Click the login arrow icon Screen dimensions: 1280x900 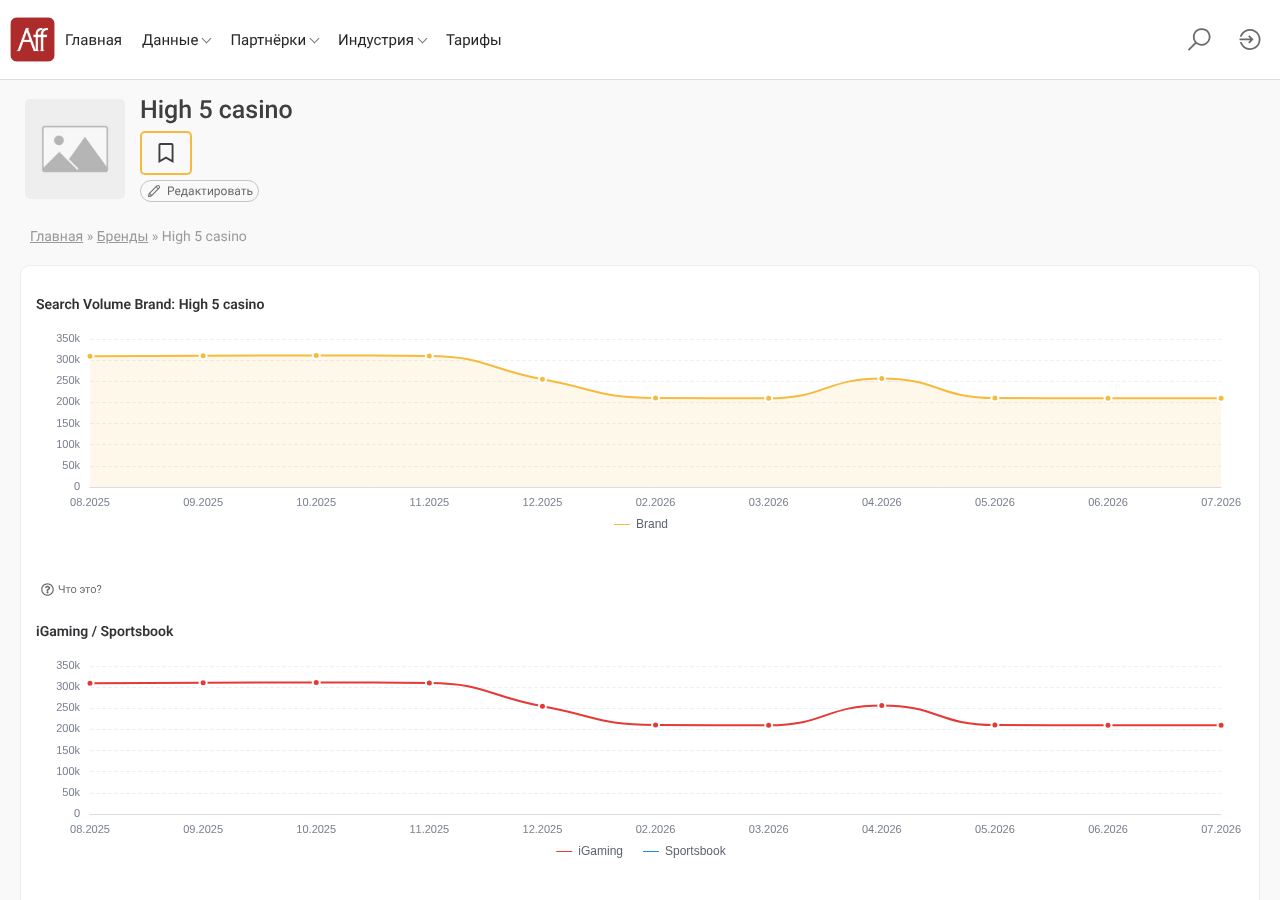(1250, 40)
